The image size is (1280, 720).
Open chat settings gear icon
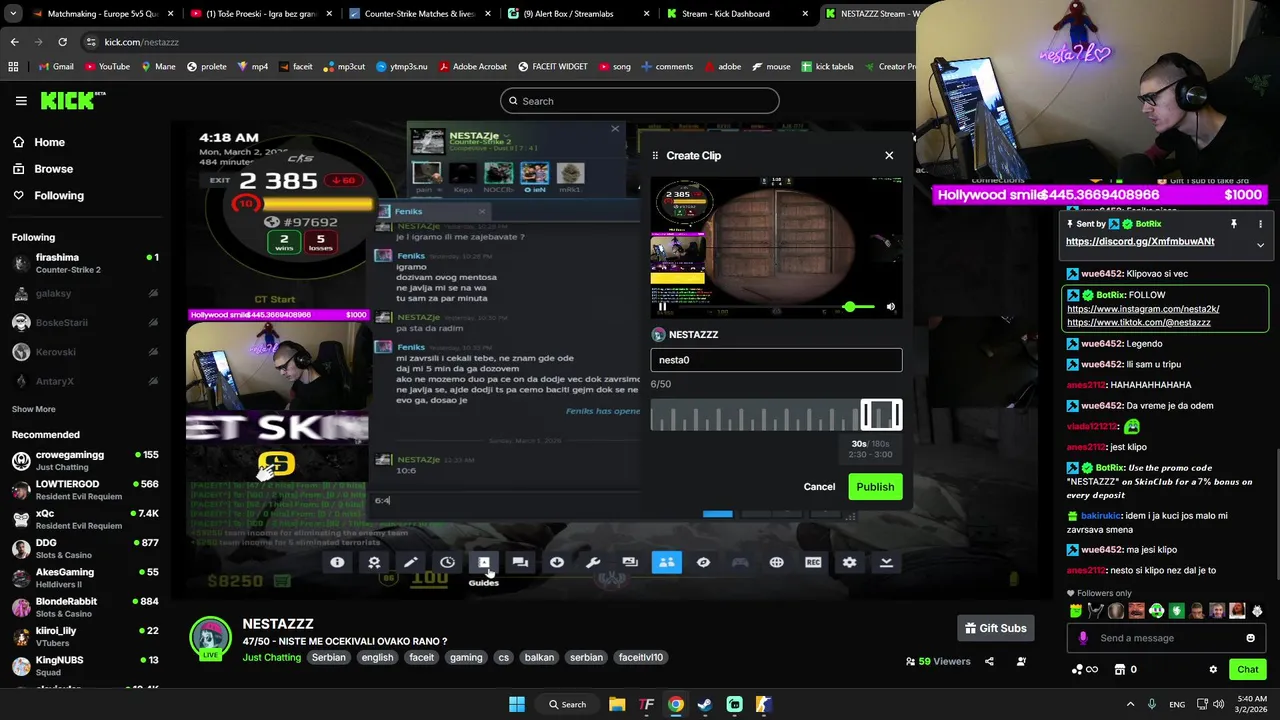(1213, 669)
